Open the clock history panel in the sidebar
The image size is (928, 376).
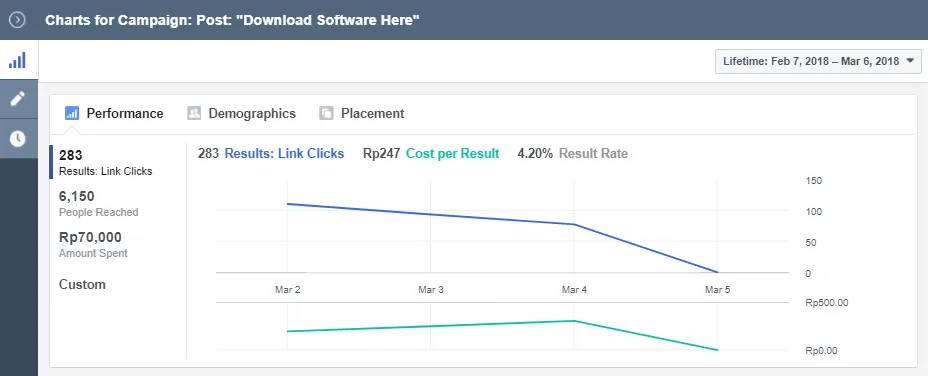(18, 139)
